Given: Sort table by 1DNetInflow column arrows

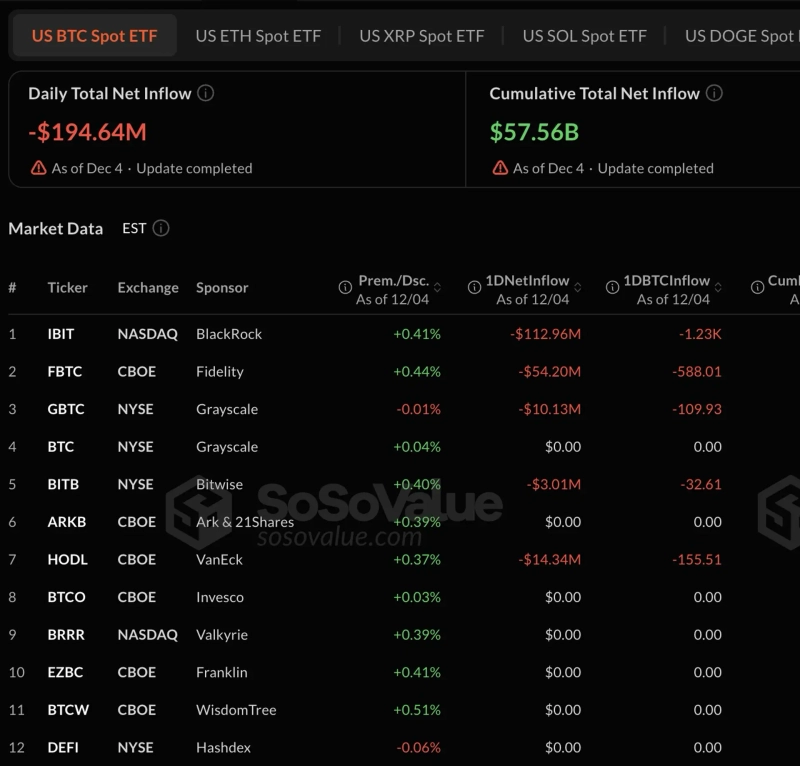Looking at the screenshot, I should [x=578, y=288].
